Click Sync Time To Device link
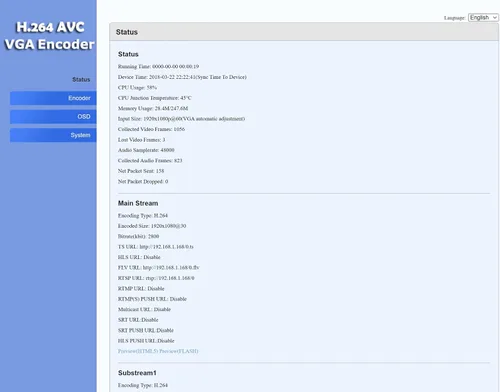 click(221, 77)
